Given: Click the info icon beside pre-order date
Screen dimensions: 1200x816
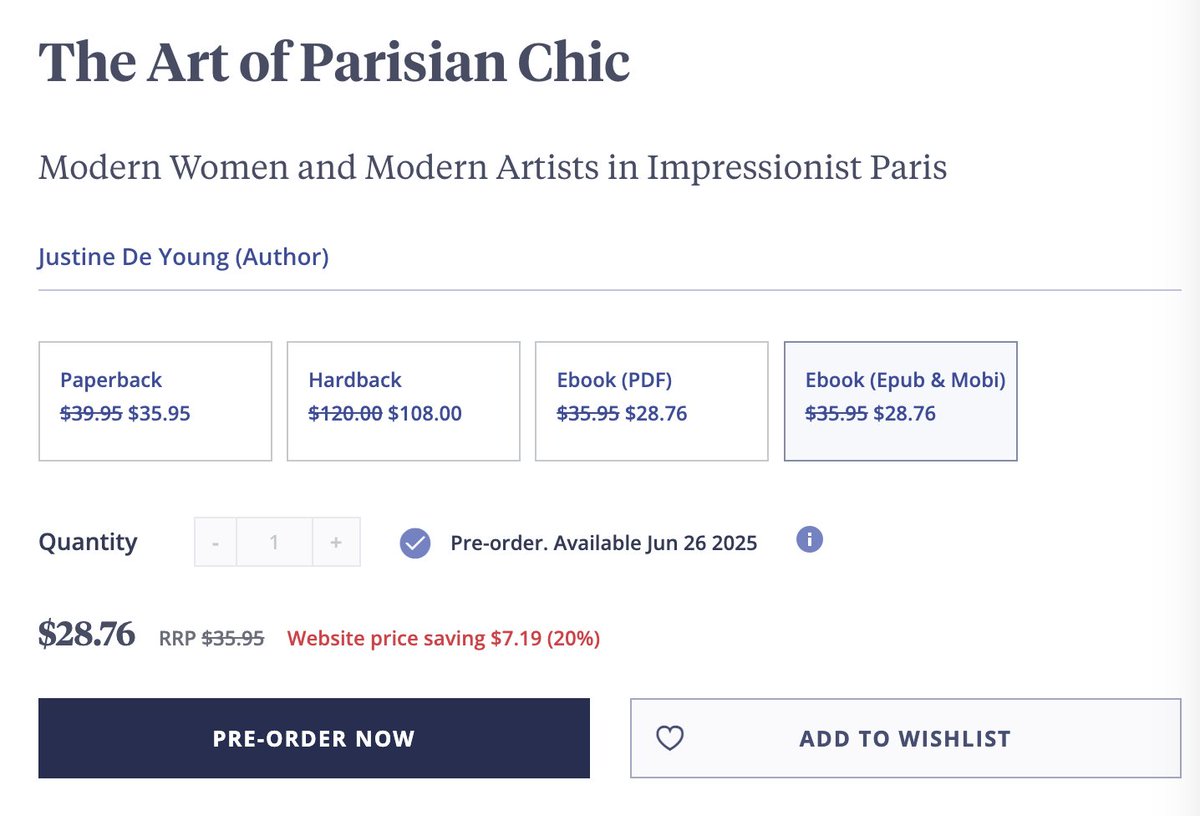Looking at the screenshot, I should [810, 540].
